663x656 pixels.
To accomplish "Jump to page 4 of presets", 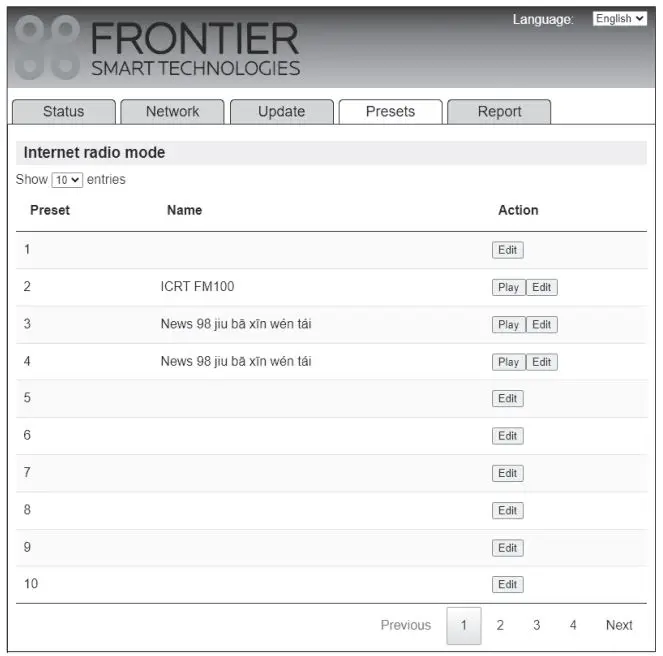I will [573, 626].
